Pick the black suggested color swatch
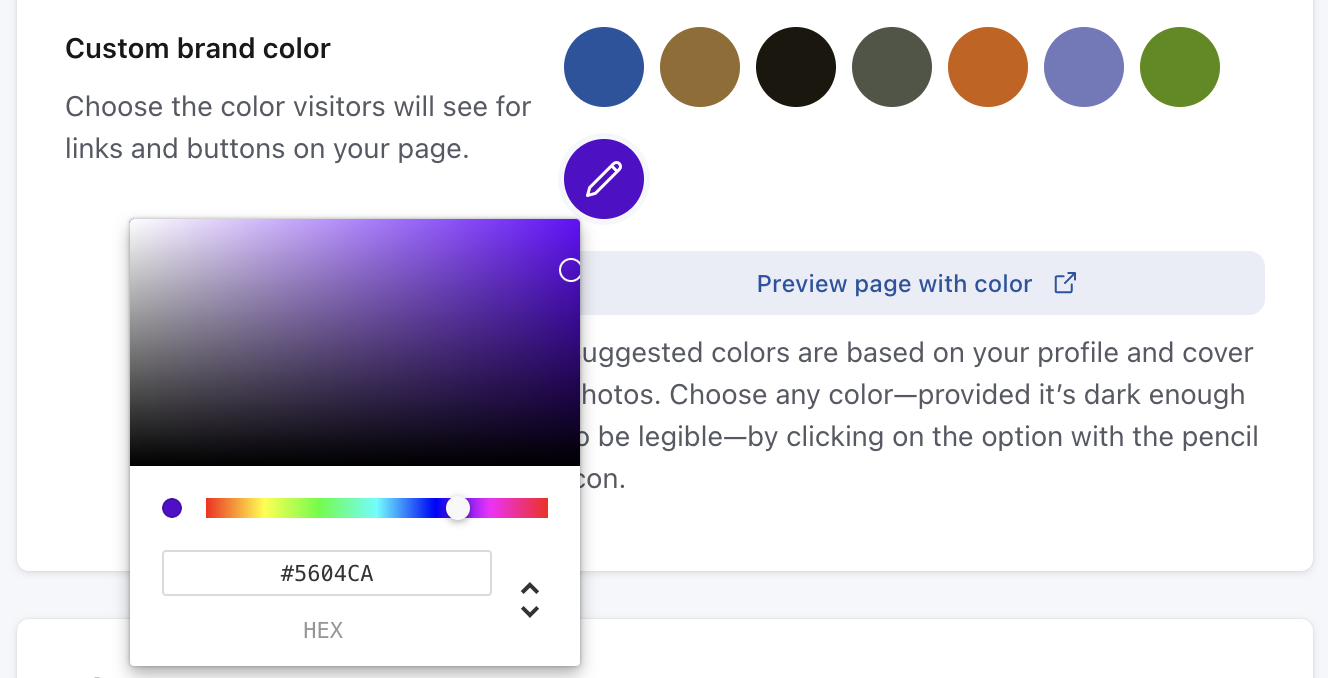 796,67
